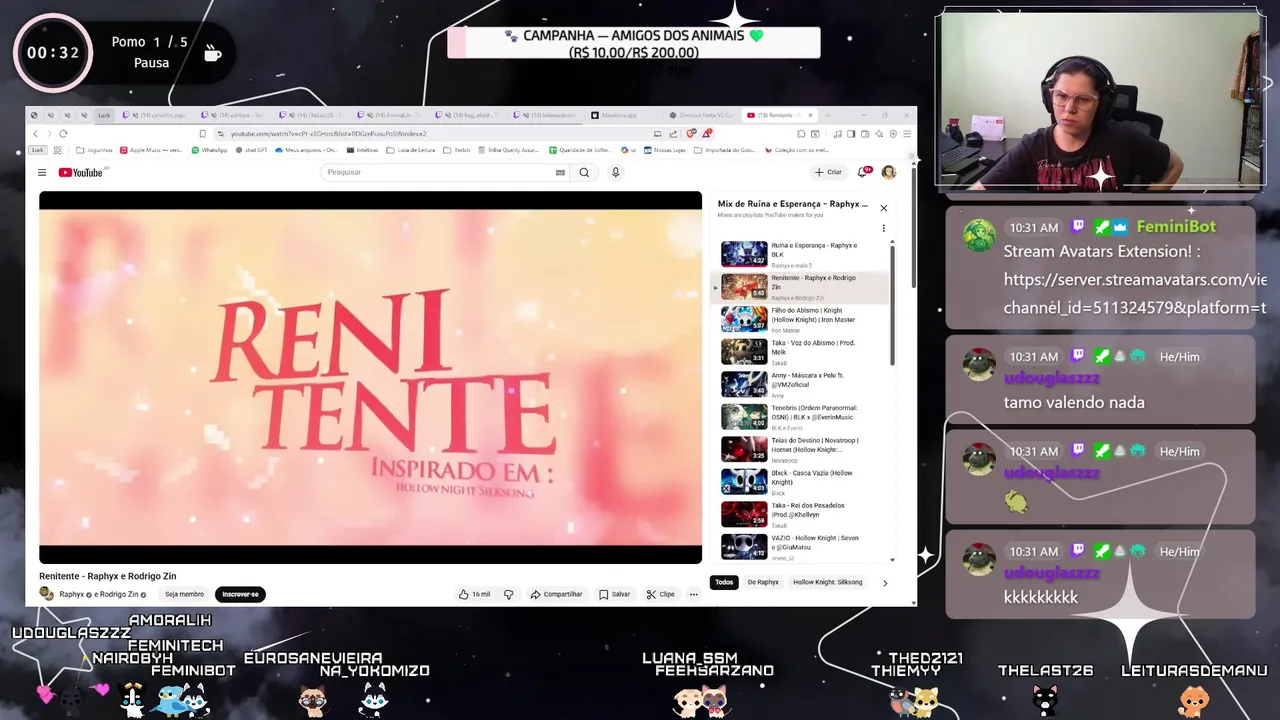
Task: Open the Mix playlist three-dot options
Action: click(883, 228)
